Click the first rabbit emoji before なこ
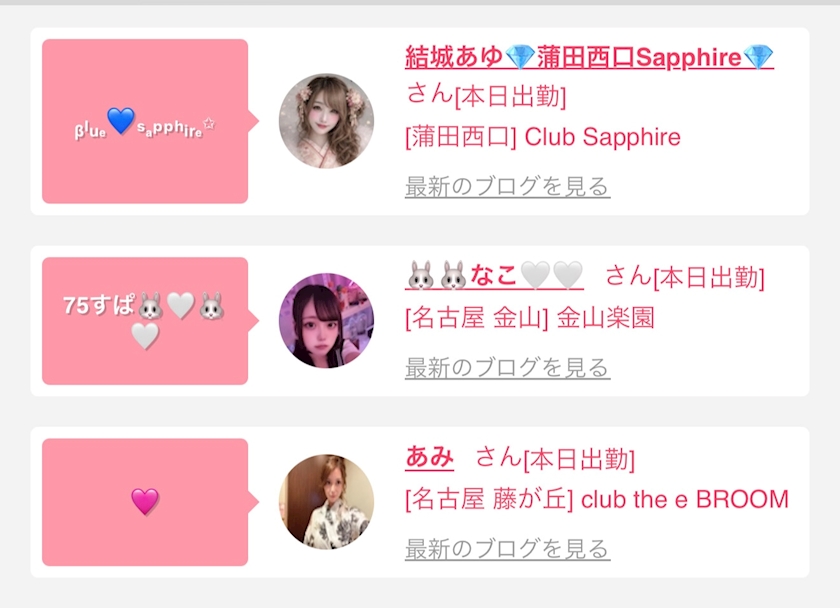The height and width of the screenshot is (608, 840). 421,276
